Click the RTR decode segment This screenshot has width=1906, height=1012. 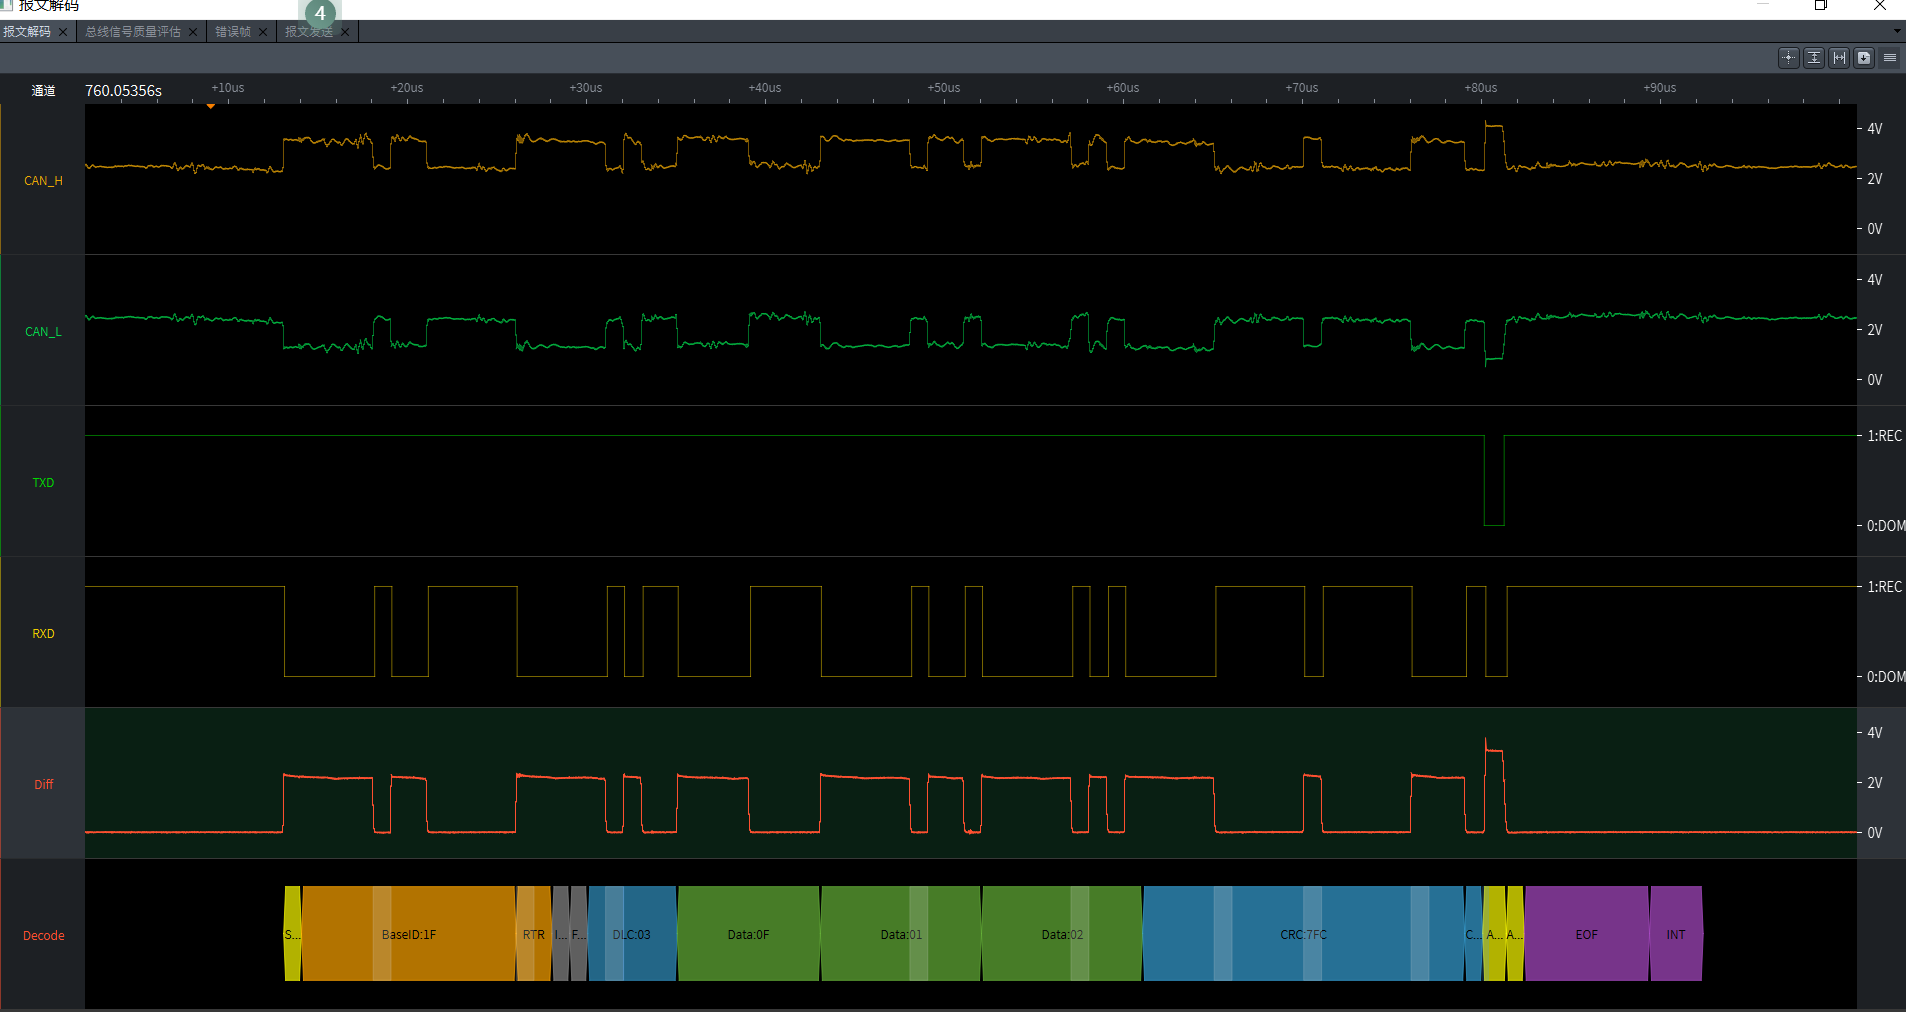pyautogui.click(x=533, y=934)
